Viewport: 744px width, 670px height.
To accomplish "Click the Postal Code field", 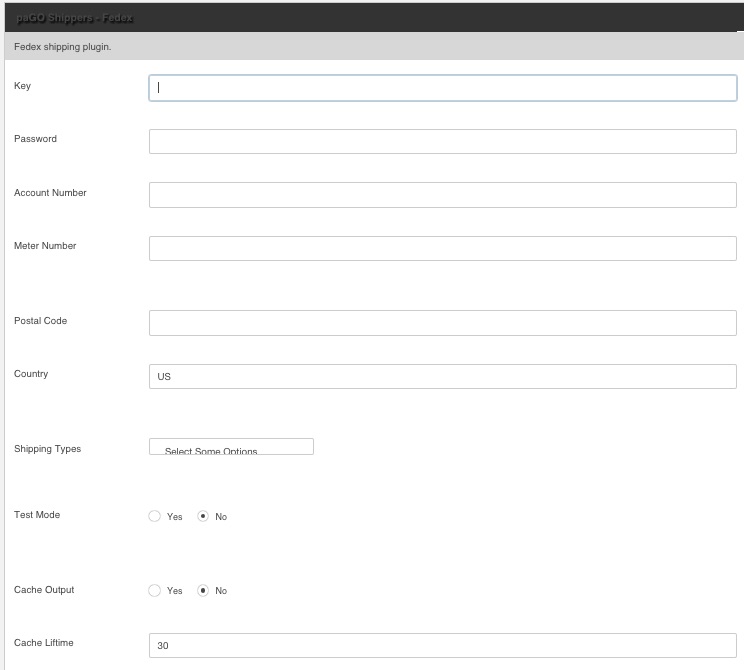I will [443, 323].
